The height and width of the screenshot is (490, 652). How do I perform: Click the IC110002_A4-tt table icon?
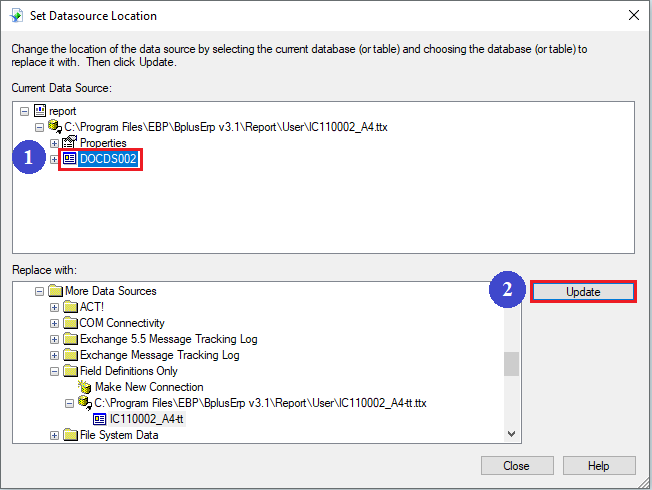(99, 419)
